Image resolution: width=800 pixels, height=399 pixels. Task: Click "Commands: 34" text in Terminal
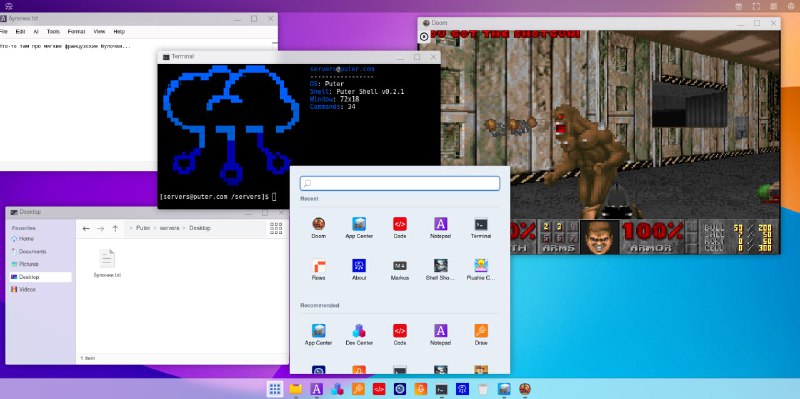pyautogui.click(x=333, y=107)
